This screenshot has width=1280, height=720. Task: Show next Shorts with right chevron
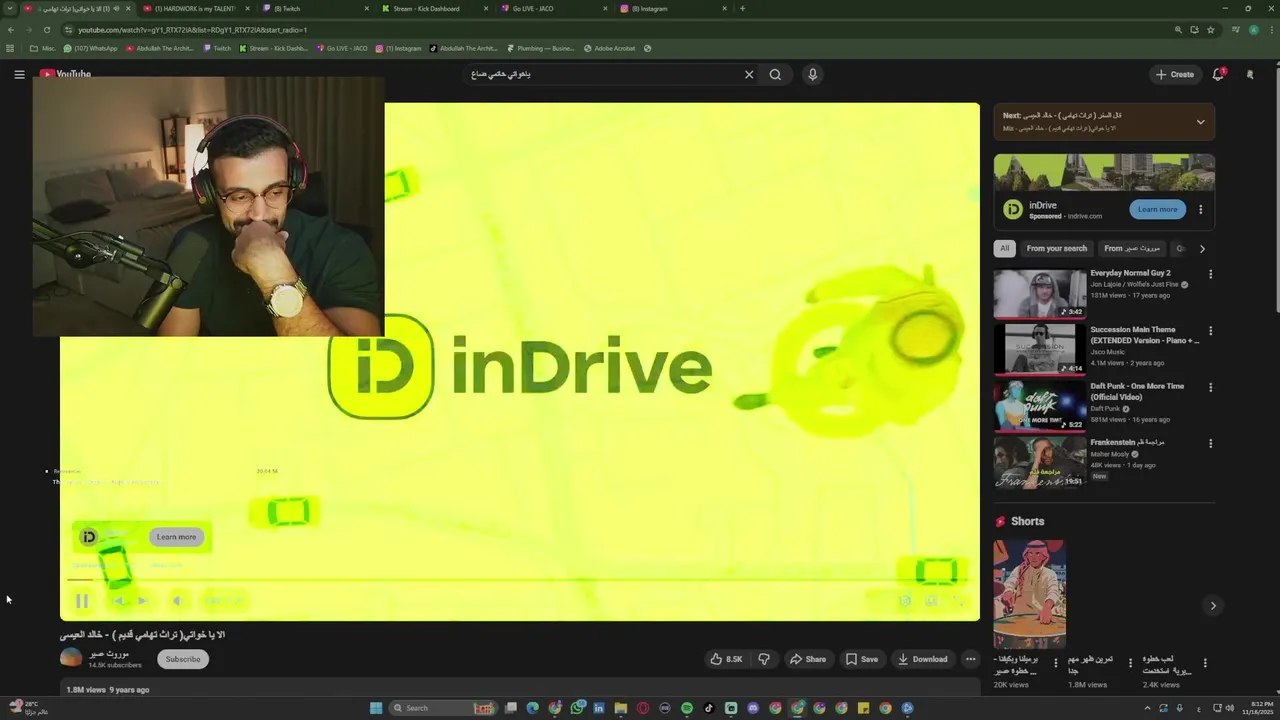click(1213, 605)
